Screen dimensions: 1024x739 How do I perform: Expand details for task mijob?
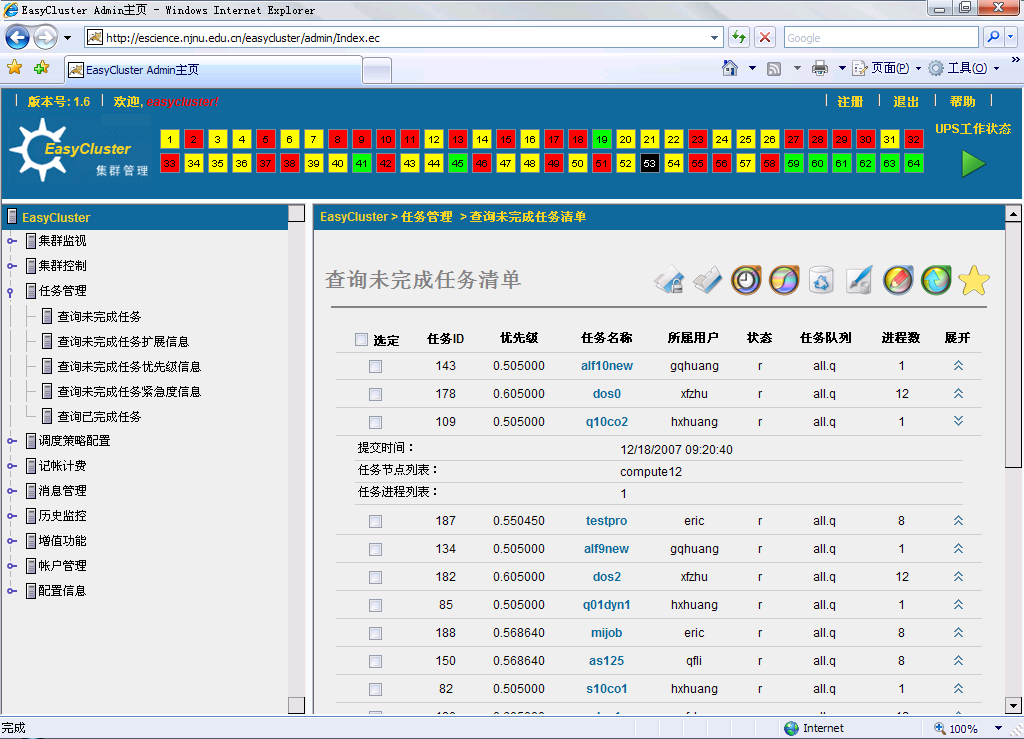point(958,633)
